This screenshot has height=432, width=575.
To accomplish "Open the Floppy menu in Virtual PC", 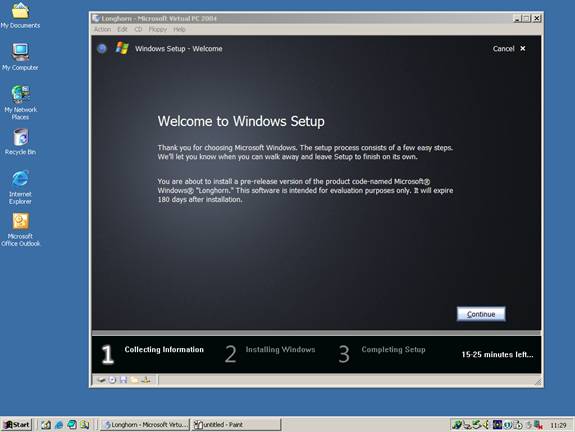I will tap(158, 29).
